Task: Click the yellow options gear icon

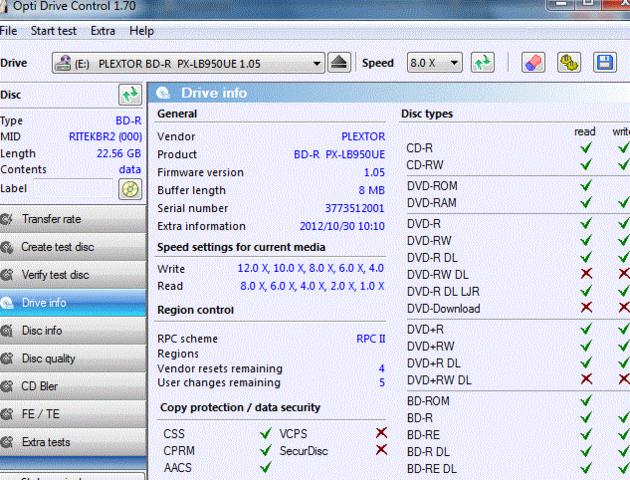Action: click(x=569, y=63)
